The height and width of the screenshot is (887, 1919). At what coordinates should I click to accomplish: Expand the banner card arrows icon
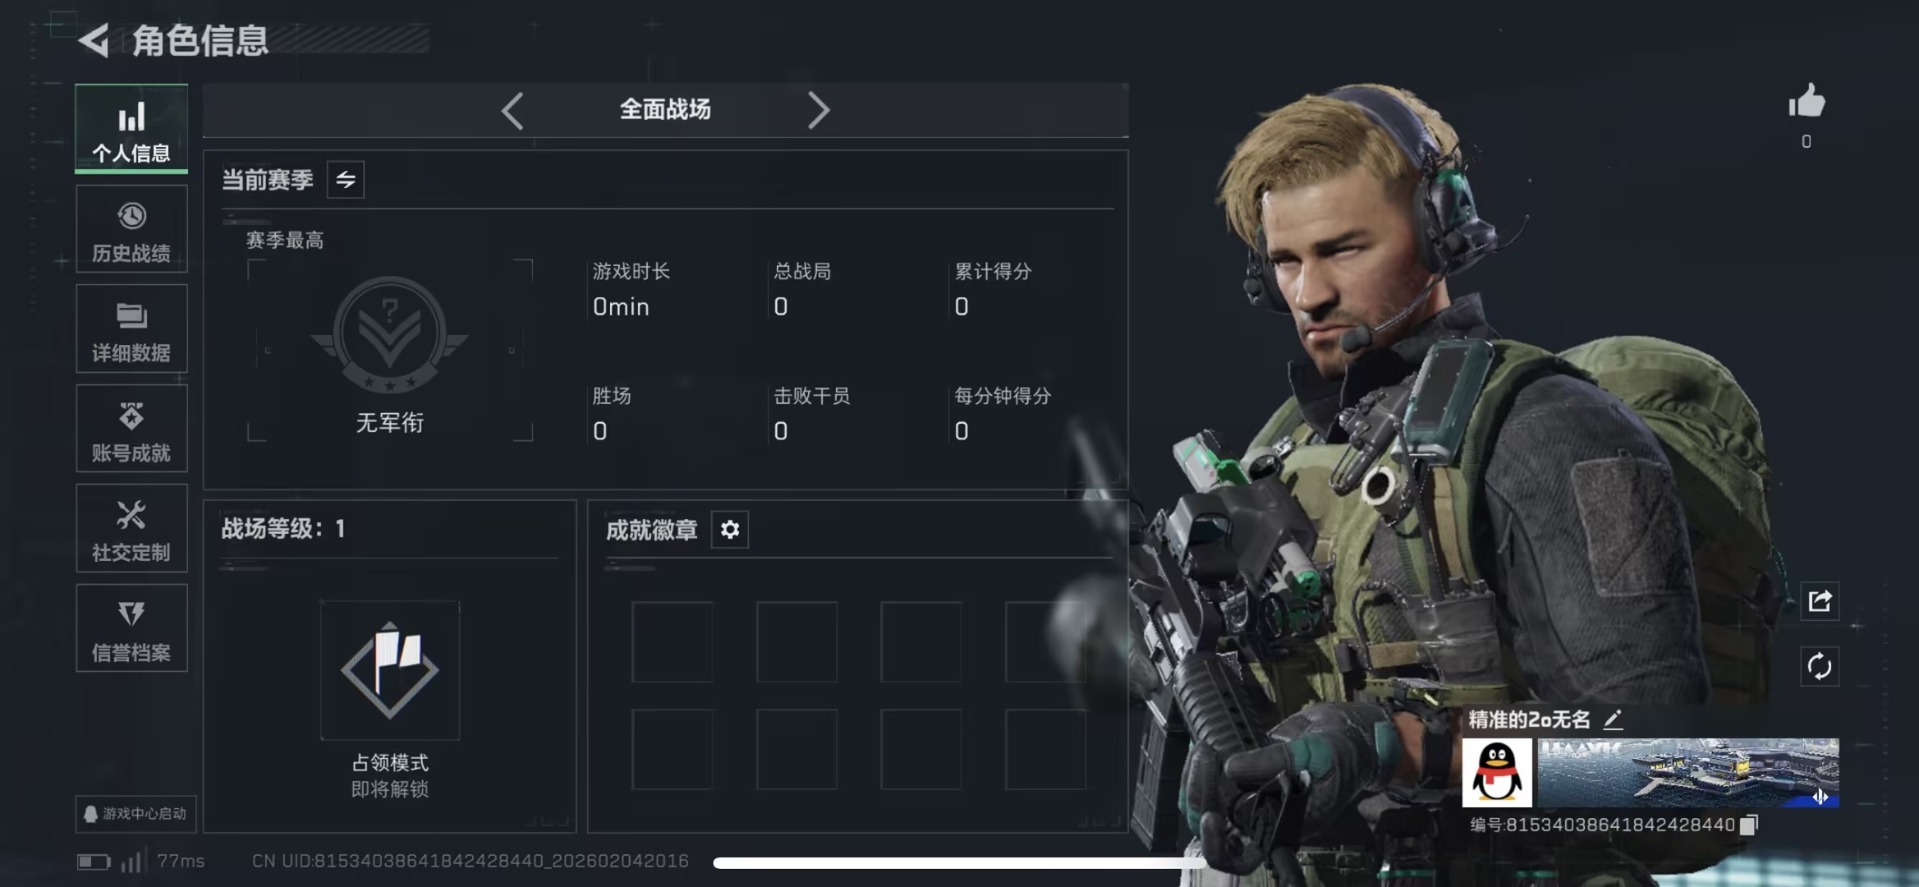(1820, 797)
